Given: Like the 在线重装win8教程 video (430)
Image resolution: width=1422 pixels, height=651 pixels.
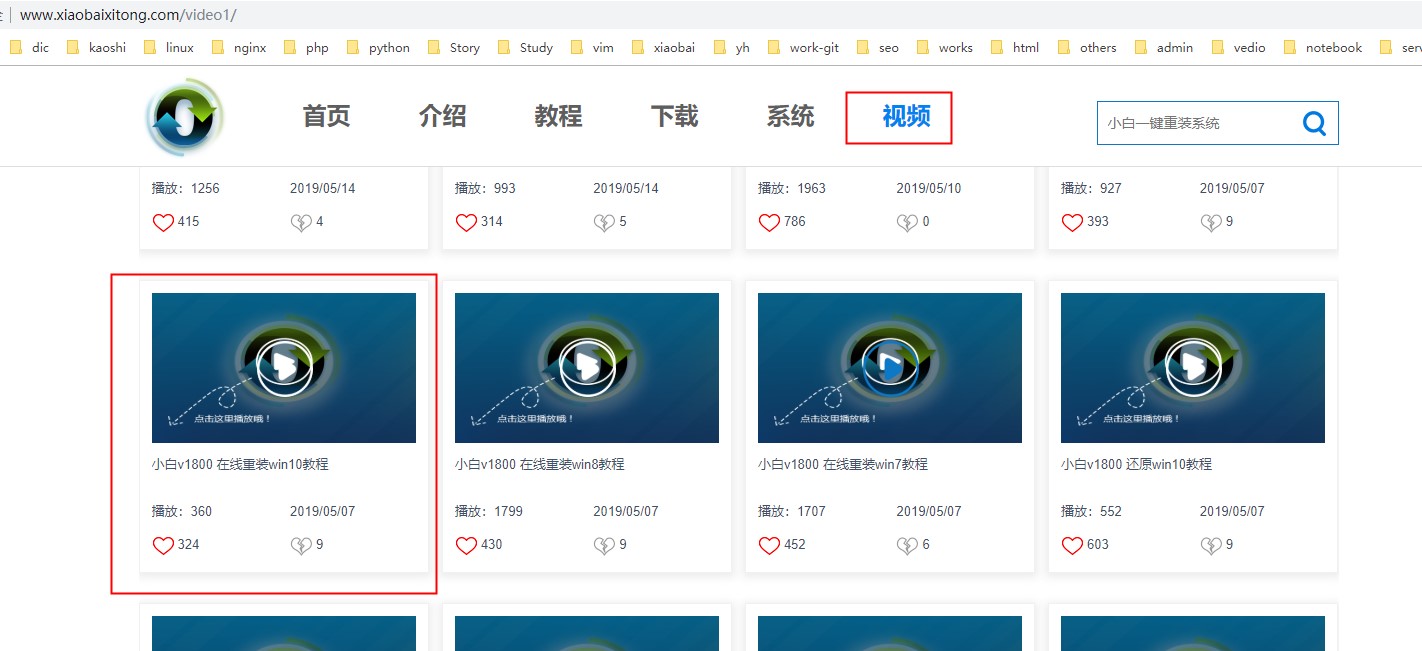Looking at the screenshot, I should 466,545.
